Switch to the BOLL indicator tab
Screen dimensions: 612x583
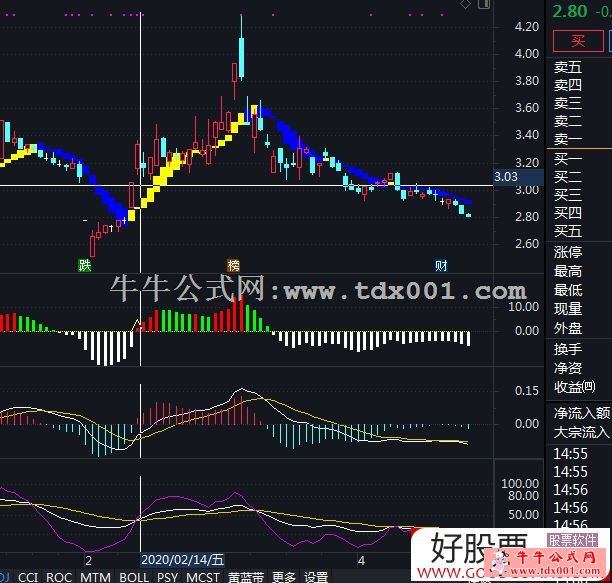click(x=134, y=577)
